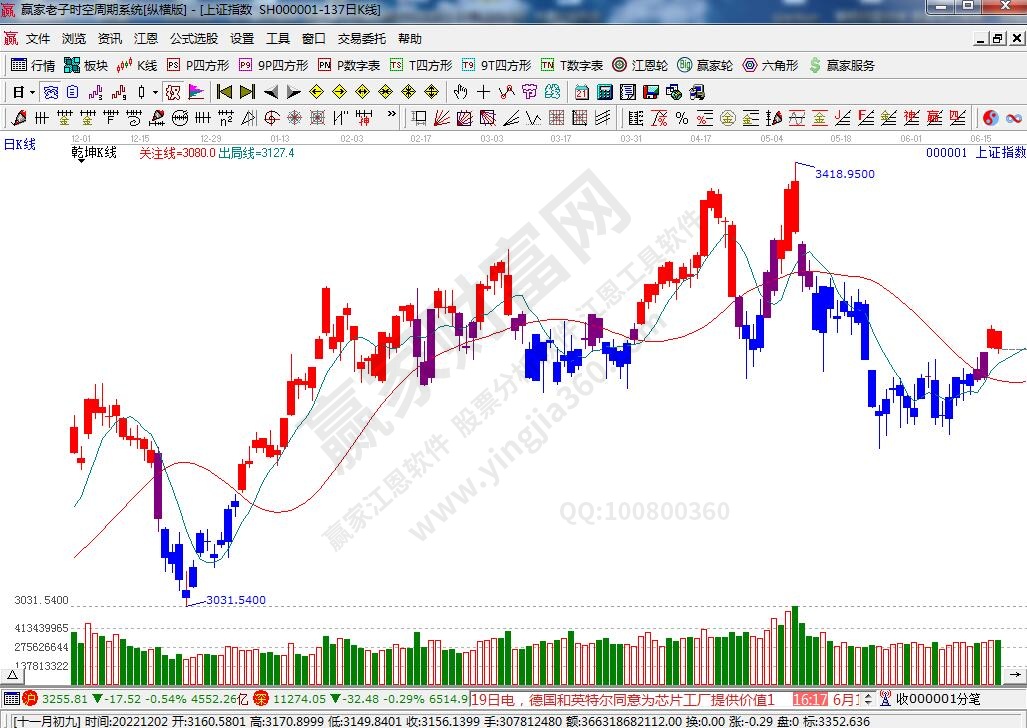Click the yin-yang taiji icon
This screenshot has width=1027, height=728.
click(991, 118)
